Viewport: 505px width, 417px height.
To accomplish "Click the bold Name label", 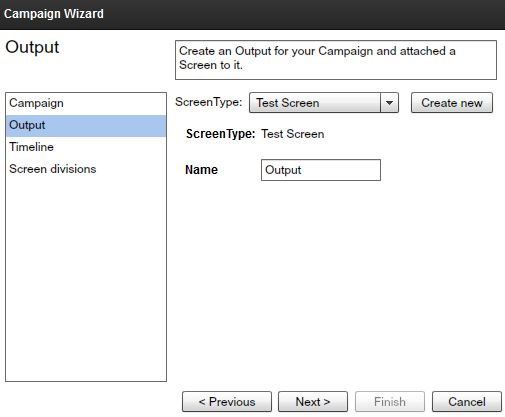I will (201, 170).
